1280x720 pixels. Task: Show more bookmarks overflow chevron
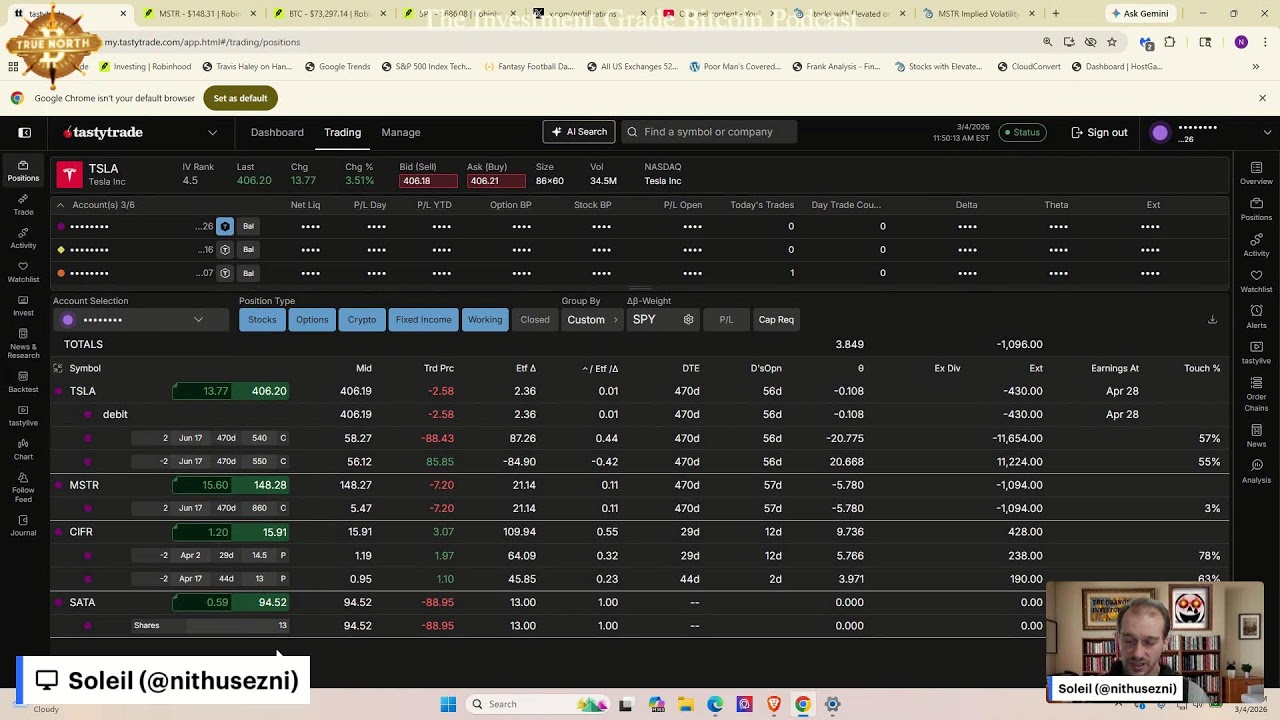pos(1255,67)
